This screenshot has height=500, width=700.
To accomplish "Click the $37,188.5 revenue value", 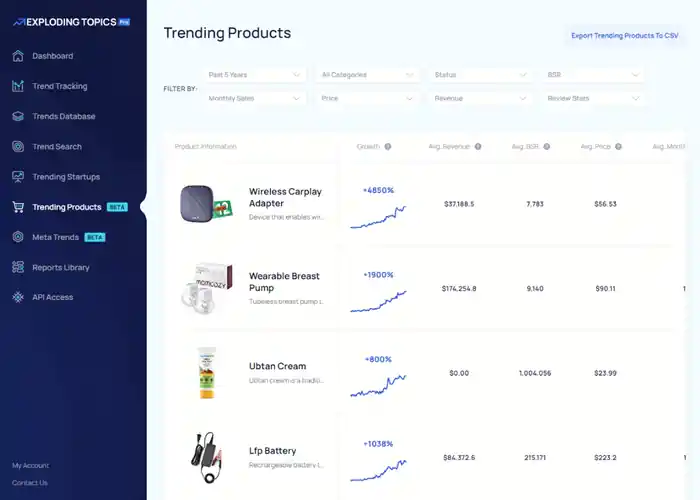I will tap(459, 204).
